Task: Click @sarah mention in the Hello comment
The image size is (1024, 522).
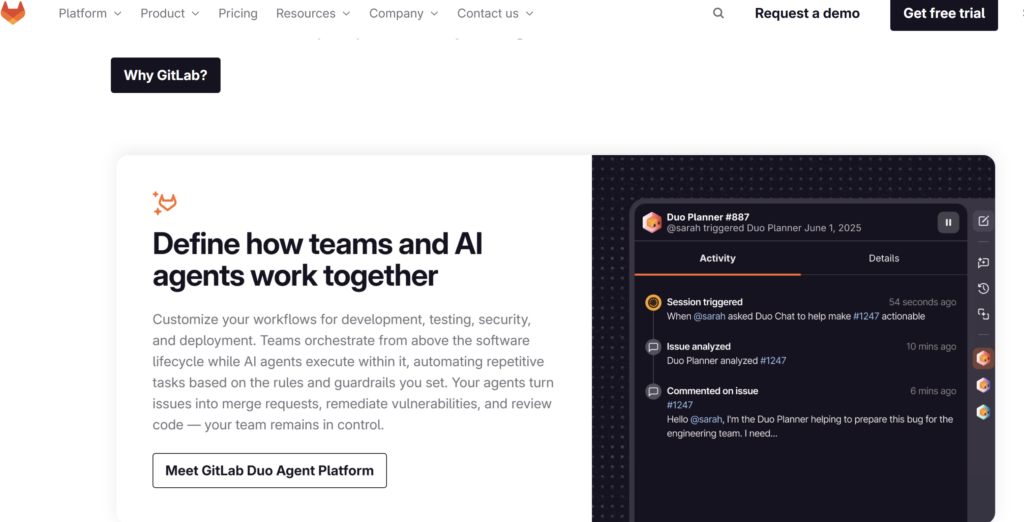Action: [706, 419]
